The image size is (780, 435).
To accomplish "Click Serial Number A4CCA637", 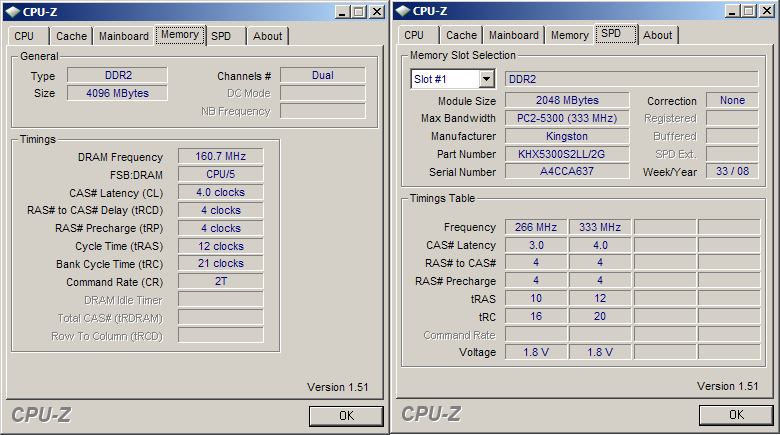I will (567, 171).
